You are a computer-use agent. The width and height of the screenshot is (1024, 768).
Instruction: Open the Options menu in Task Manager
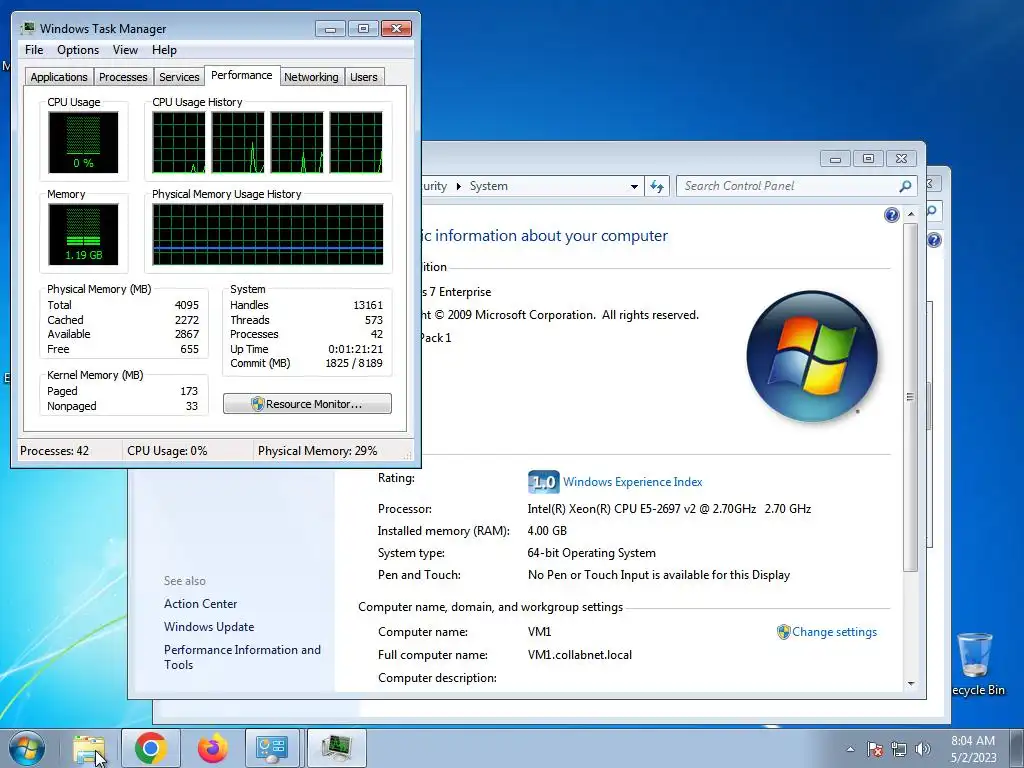pyautogui.click(x=78, y=50)
